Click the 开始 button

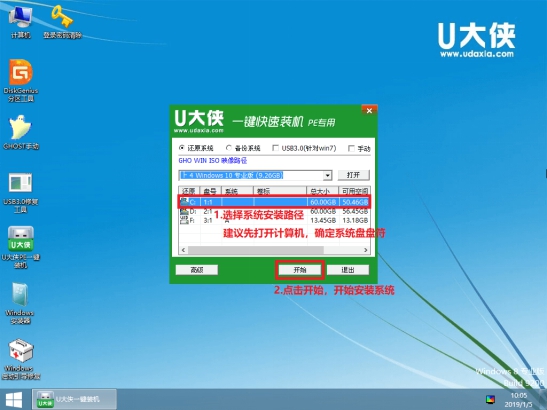[x=300, y=270]
